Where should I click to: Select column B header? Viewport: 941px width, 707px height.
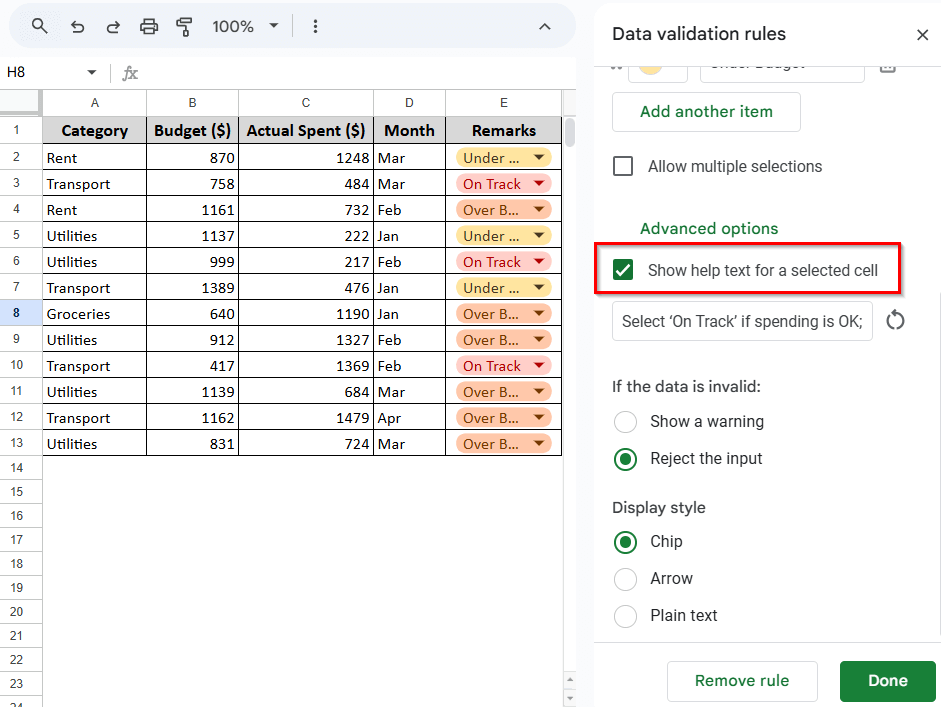pyautogui.click(x=192, y=103)
